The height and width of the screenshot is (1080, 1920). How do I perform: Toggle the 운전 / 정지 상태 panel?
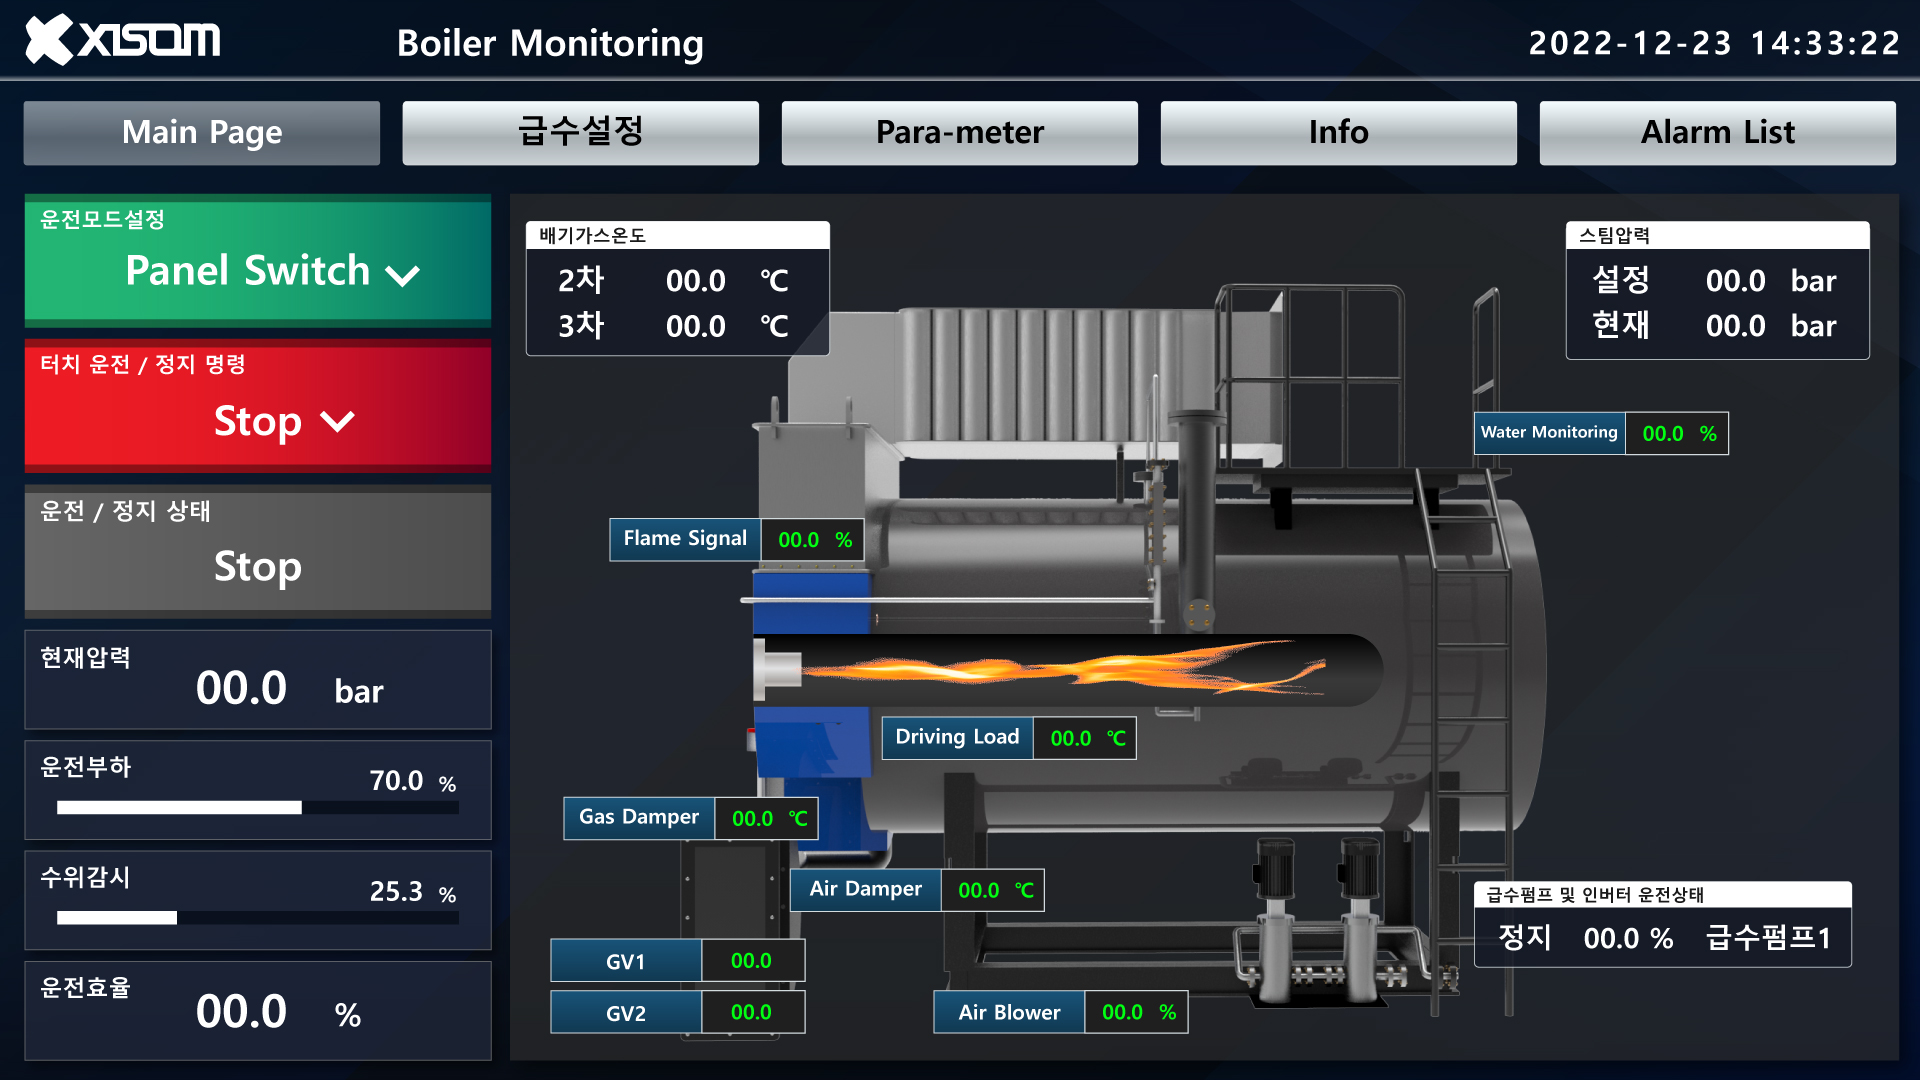click(x=258, y=552)
